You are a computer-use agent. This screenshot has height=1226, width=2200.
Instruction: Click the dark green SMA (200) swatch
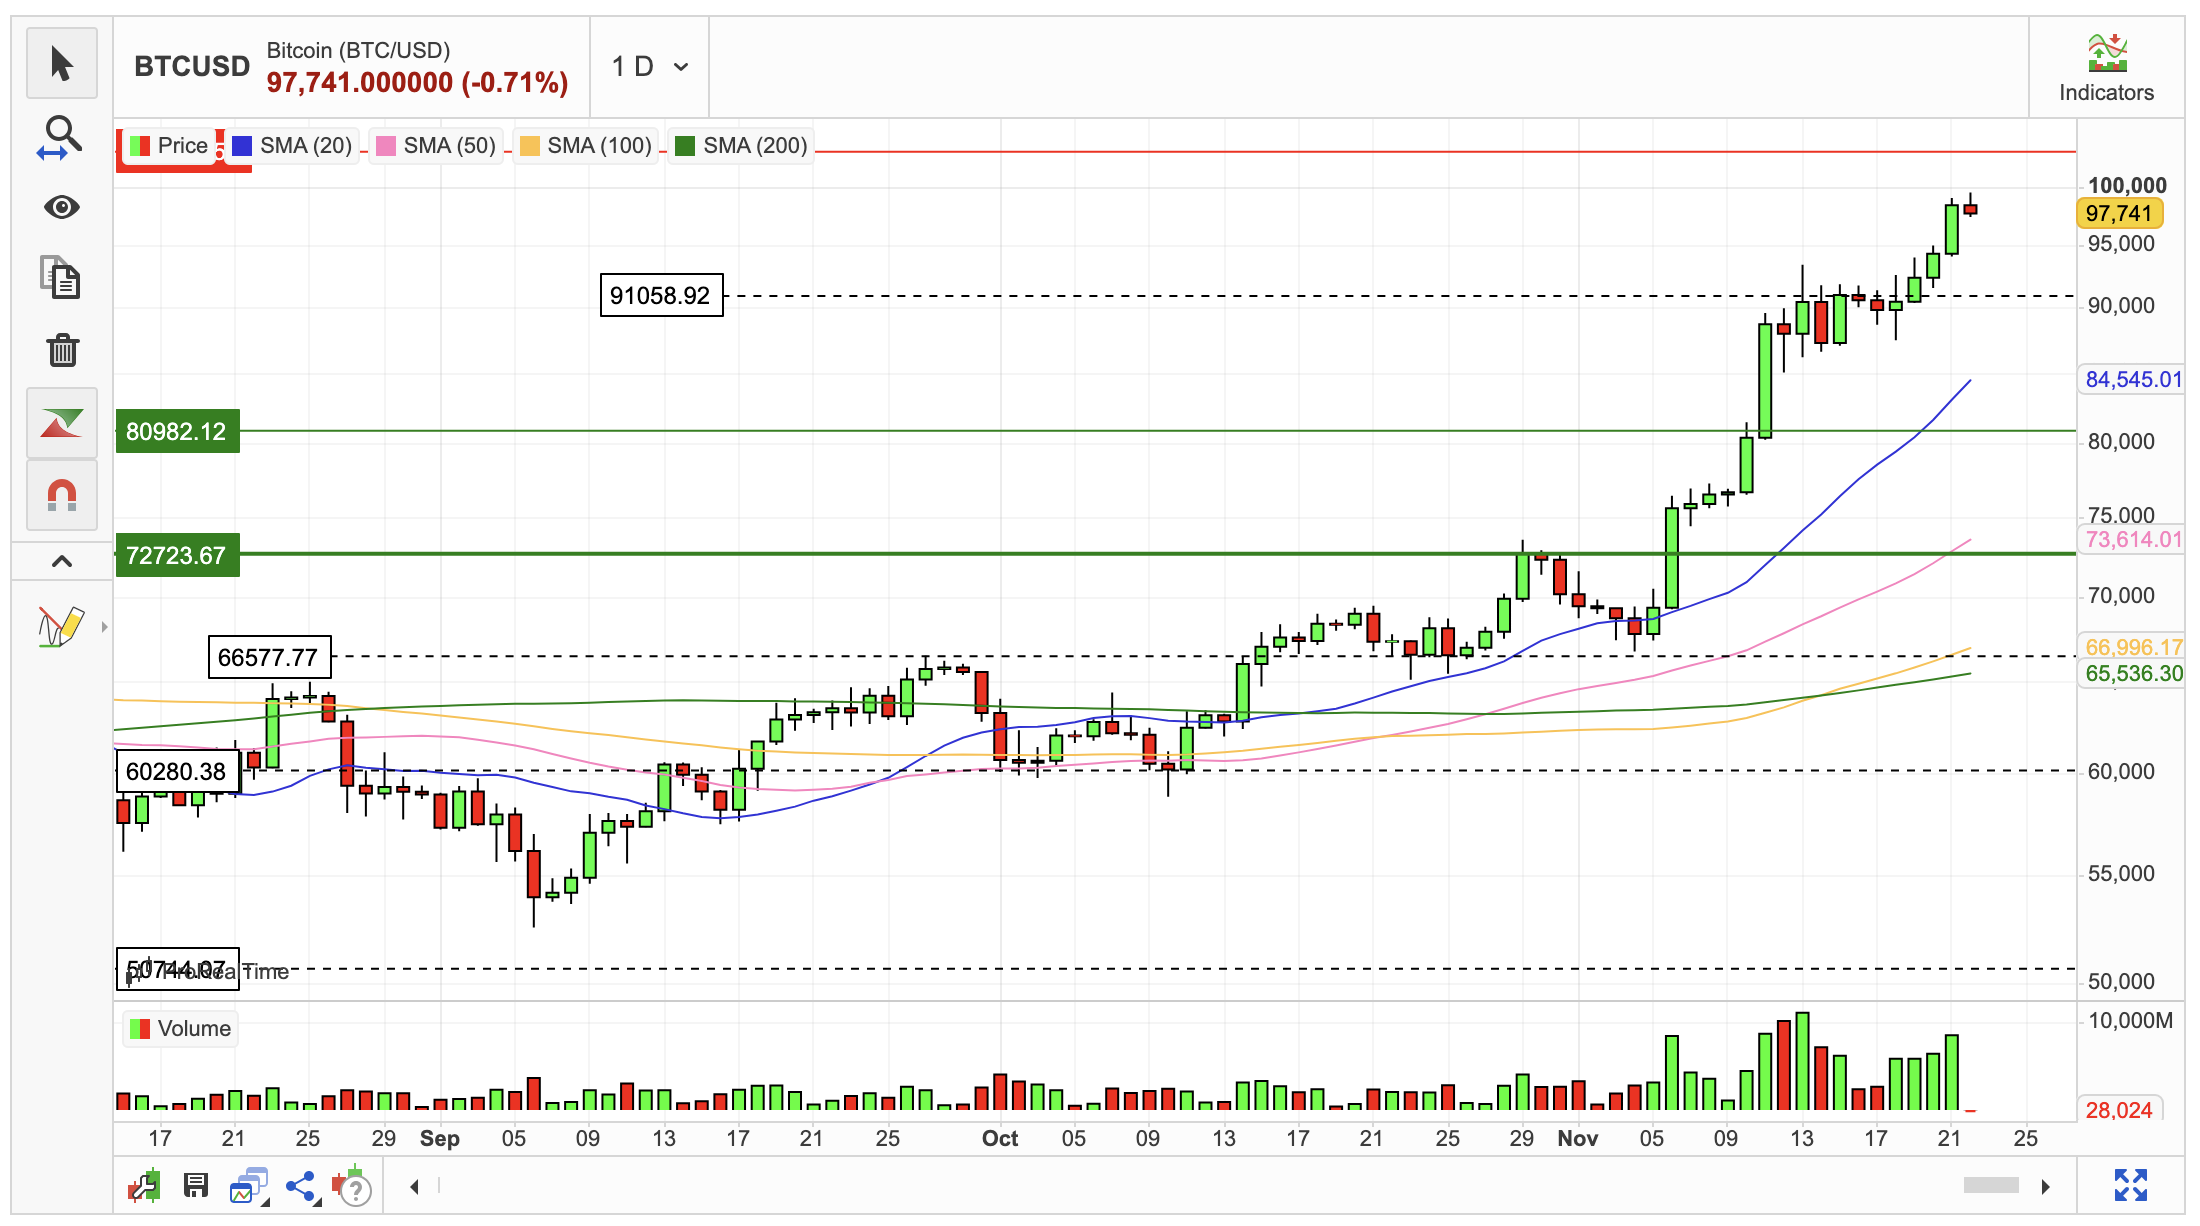click(685, 146)
